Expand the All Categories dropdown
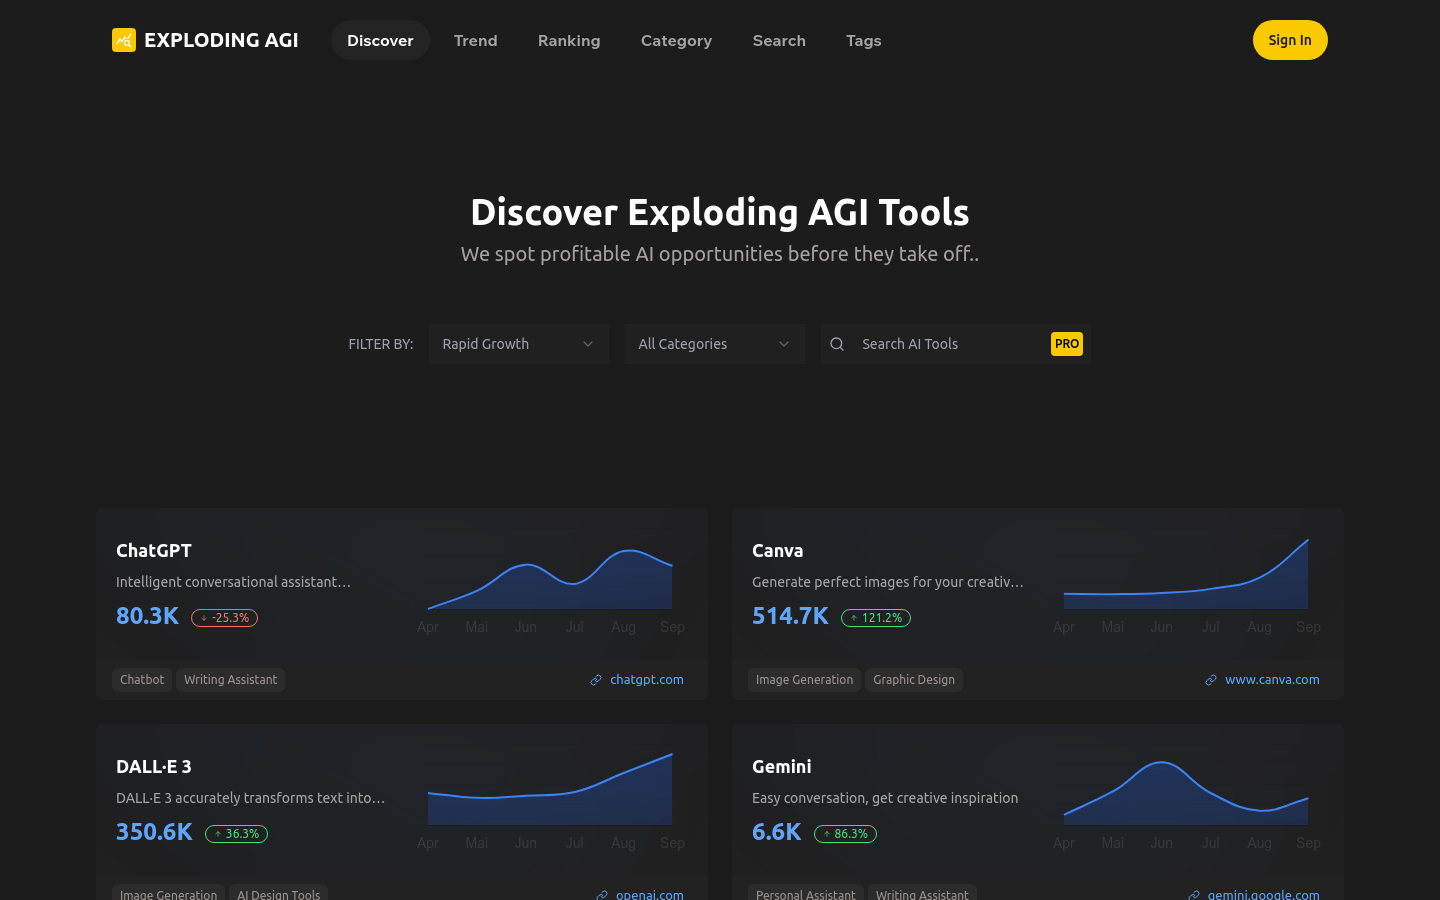 (714, 344)
